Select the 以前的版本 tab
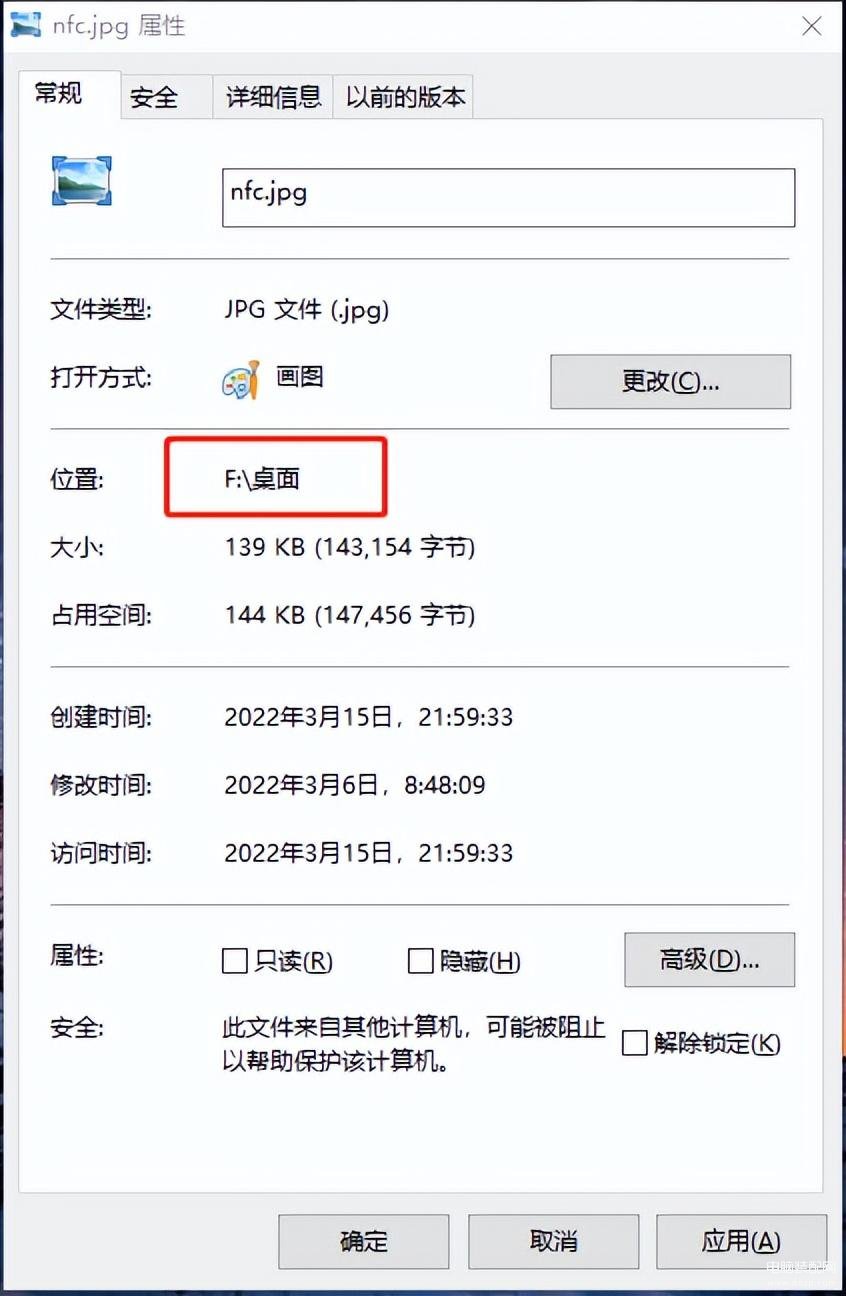 pyautogui.click(x=405, y=97)
